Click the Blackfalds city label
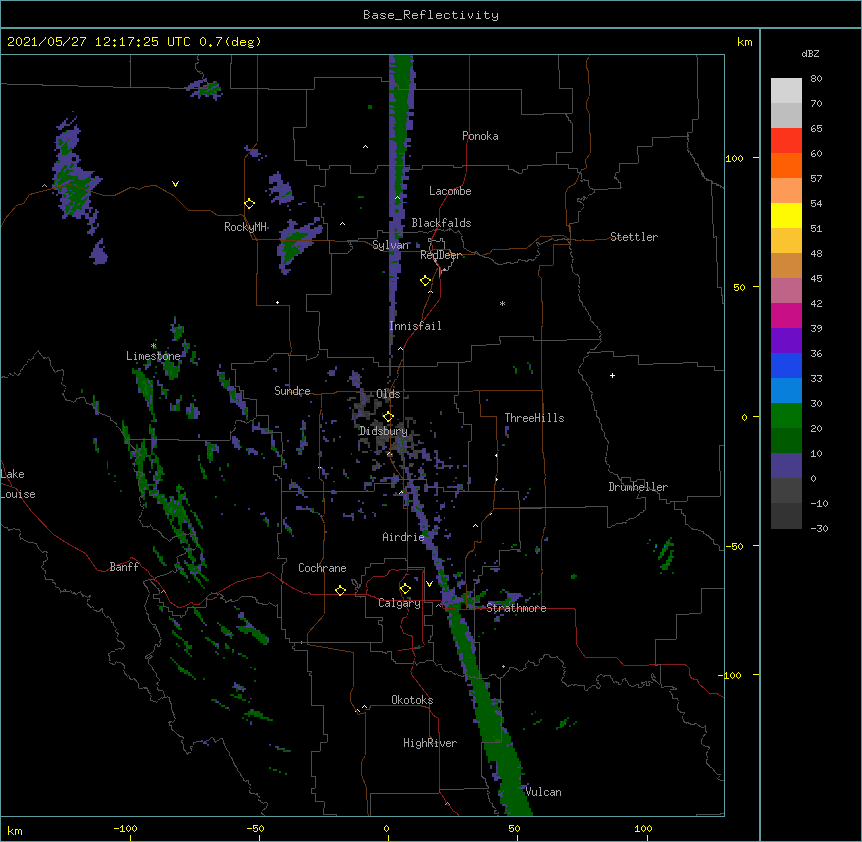The image size is (862, 842). [x=441, y=223]
